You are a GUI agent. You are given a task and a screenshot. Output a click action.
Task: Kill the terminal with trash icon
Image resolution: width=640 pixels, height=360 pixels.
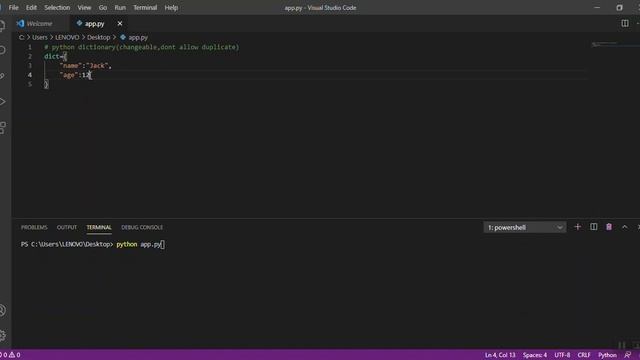pos(609,227)
